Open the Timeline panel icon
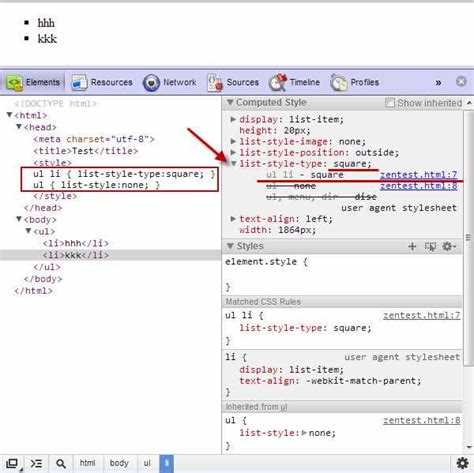Screen dimensions: 474x473 click(x=278, y=82)
